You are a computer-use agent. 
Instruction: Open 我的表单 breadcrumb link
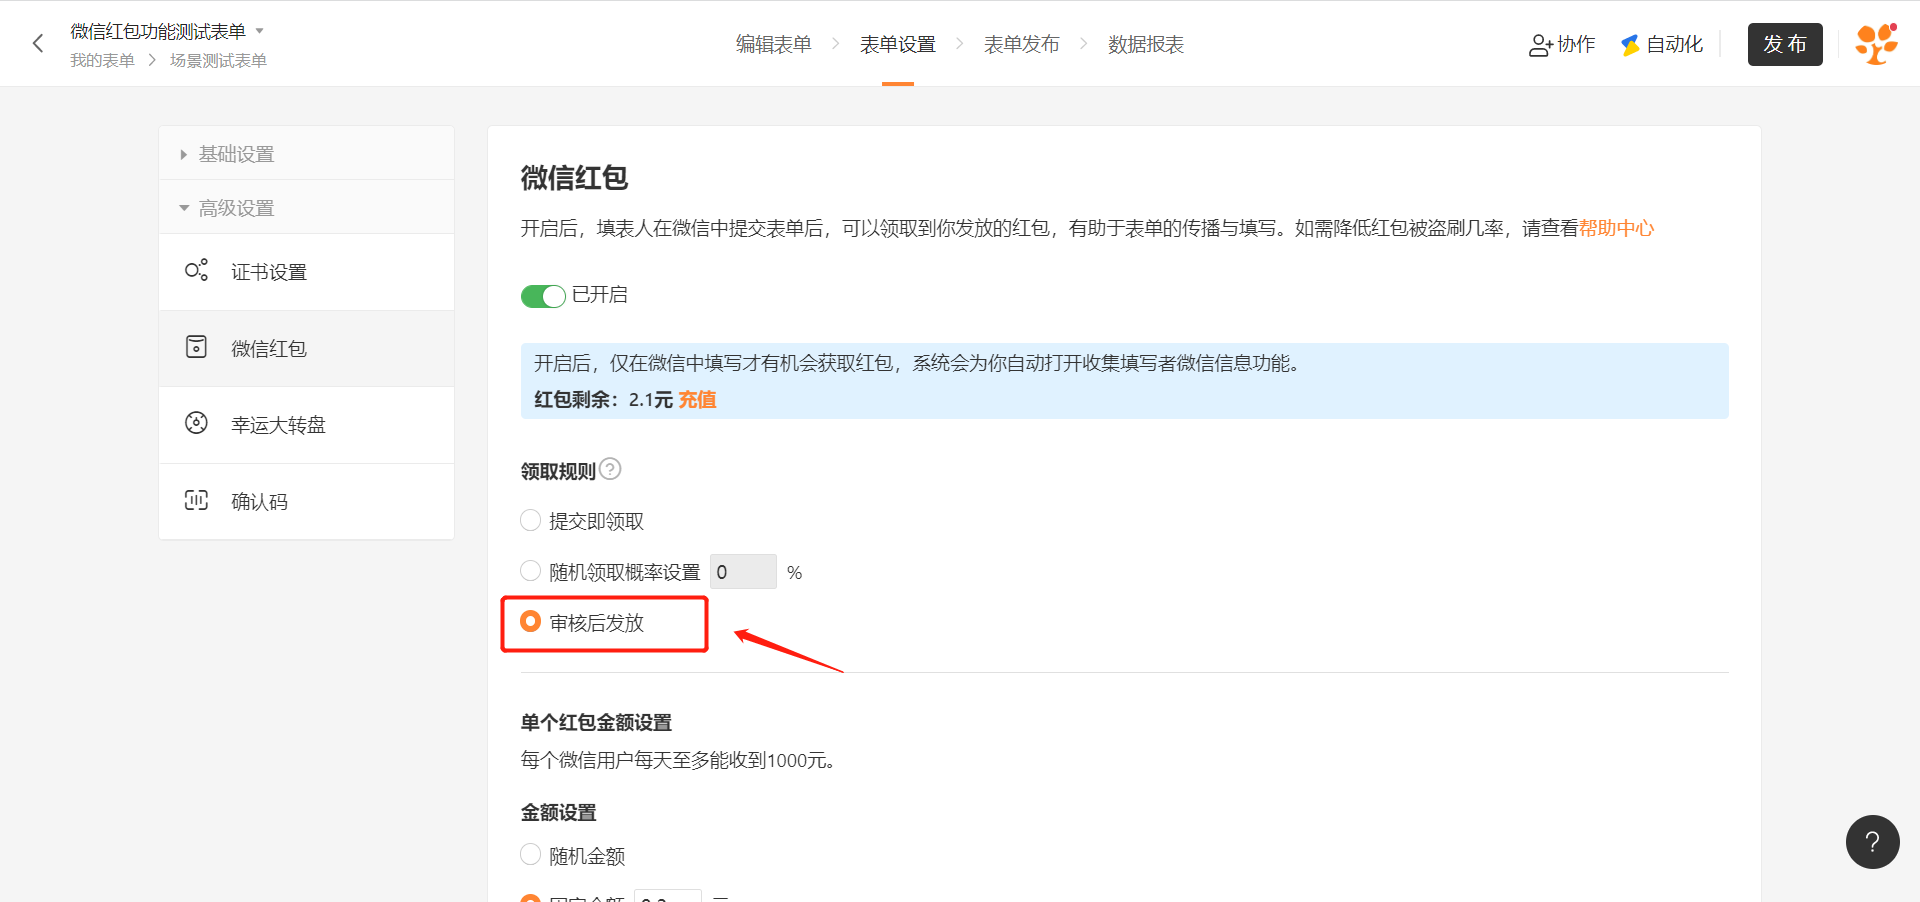(x=102, y=60)
